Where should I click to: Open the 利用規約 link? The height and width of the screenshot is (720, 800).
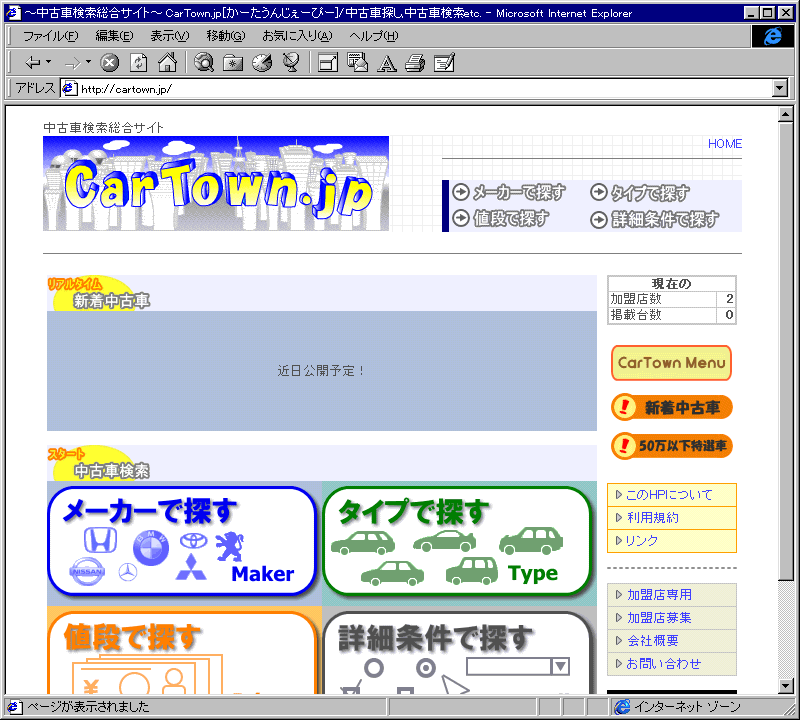(x=653, y=517)
